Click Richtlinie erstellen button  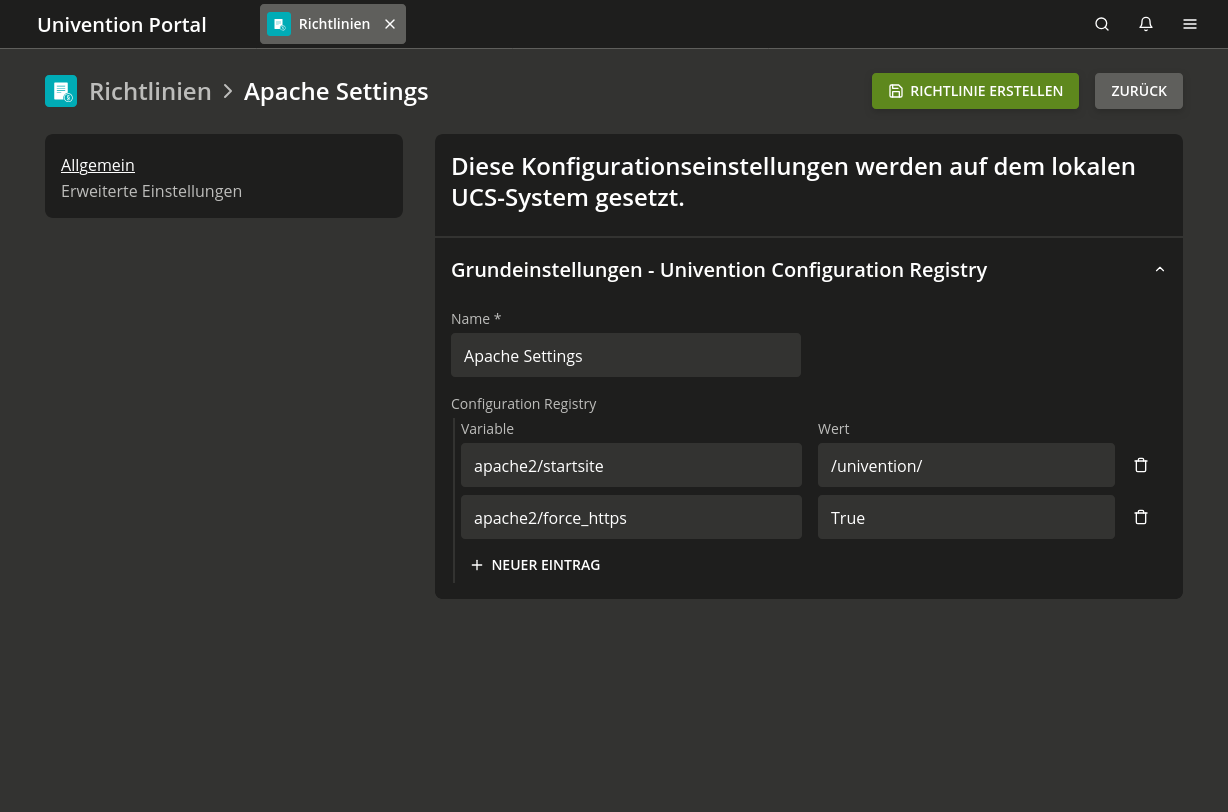(x=975, y=91)
